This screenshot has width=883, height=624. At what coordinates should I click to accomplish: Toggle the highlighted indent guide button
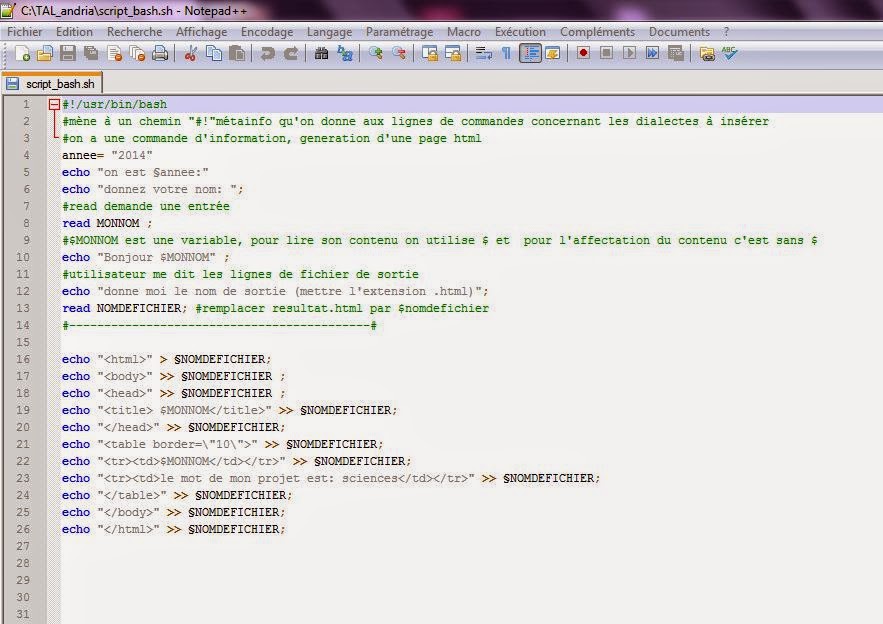[x=530, y=54]
